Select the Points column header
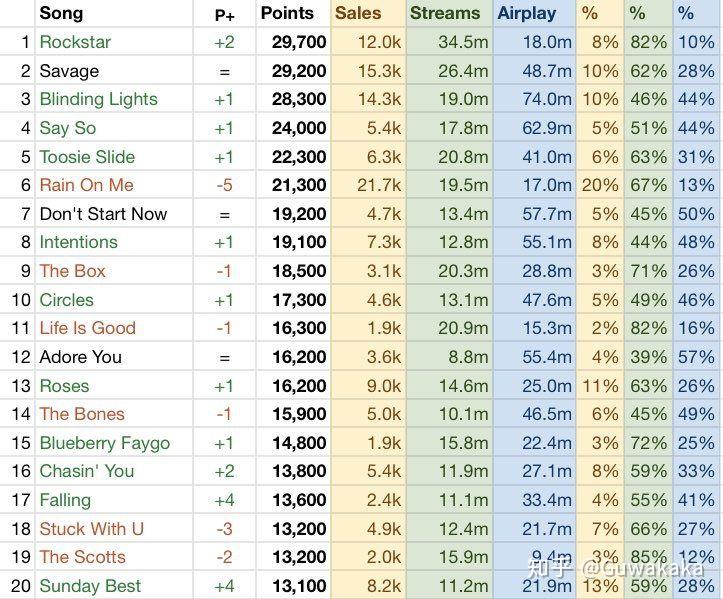The width and height of the screenshot is (723, 599). [x=287, y=14]
